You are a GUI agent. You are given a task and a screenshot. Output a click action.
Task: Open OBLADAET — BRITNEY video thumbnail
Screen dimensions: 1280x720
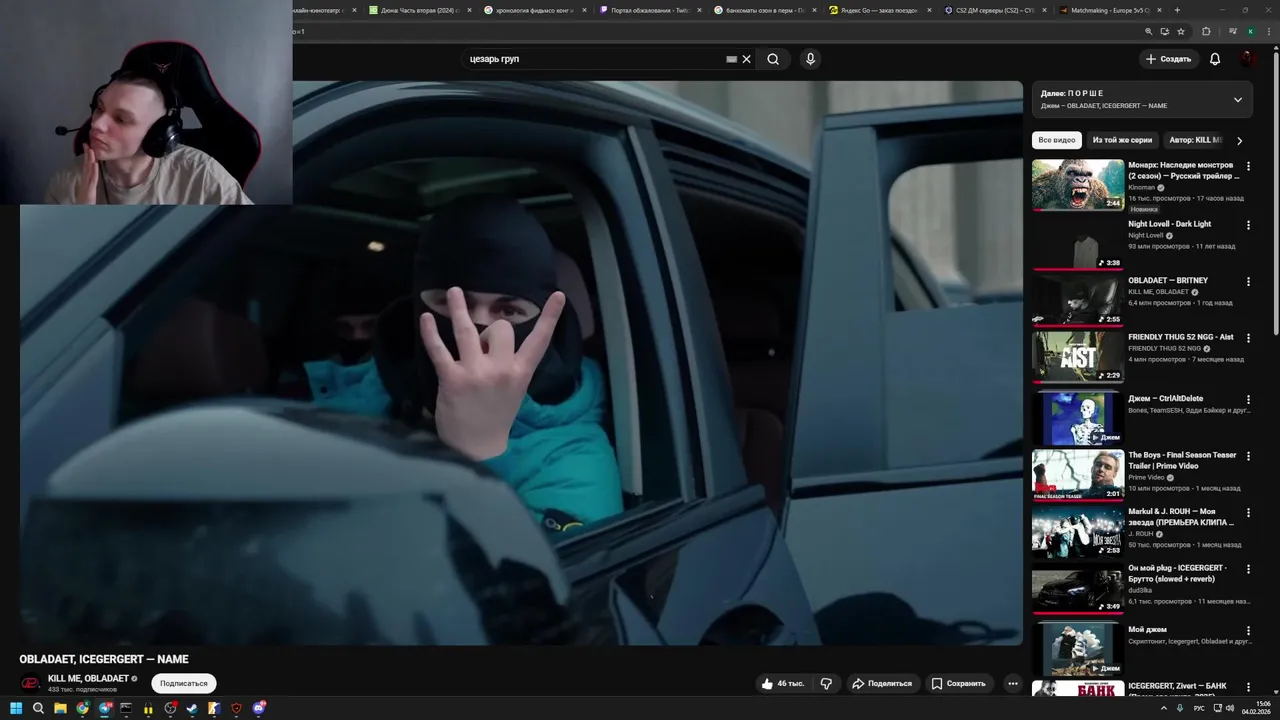1078,300
